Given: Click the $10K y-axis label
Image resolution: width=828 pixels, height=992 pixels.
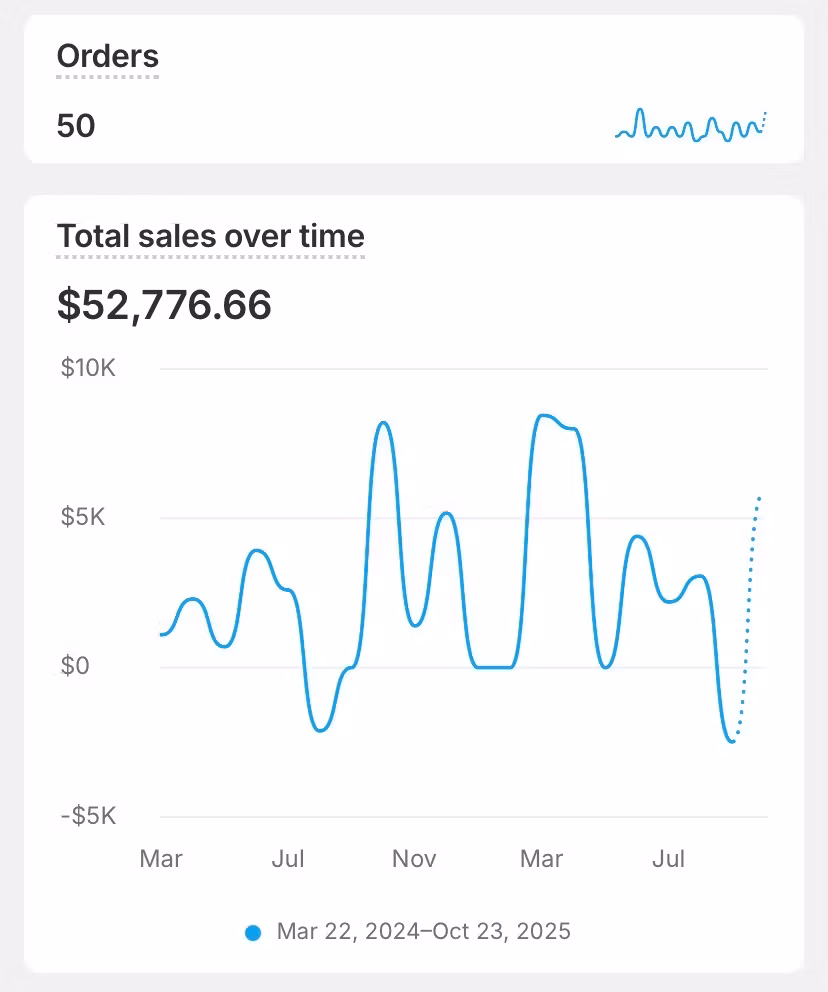Looking at the screenshot, I should tap(89, 368).
